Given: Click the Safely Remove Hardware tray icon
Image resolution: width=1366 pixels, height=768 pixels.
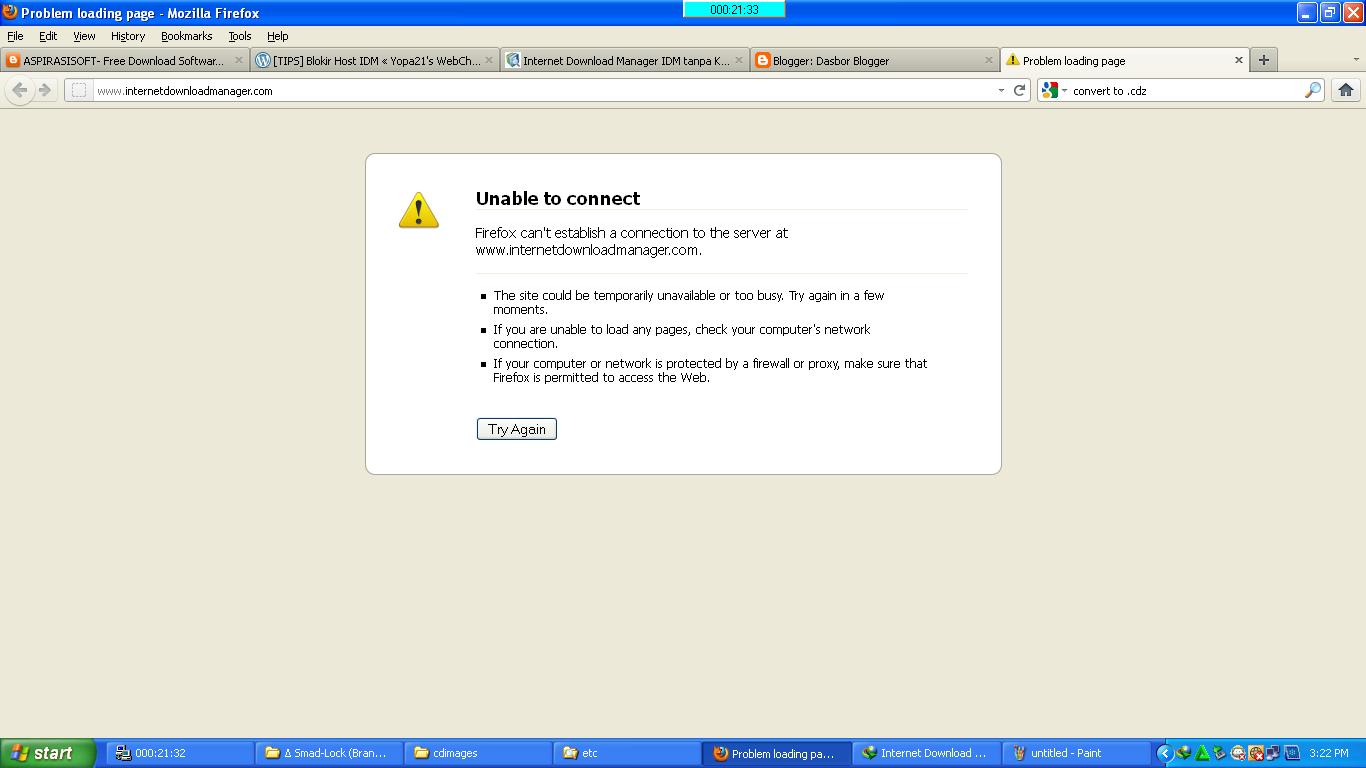Looking at the screenshot, I should click(1220, 753).
